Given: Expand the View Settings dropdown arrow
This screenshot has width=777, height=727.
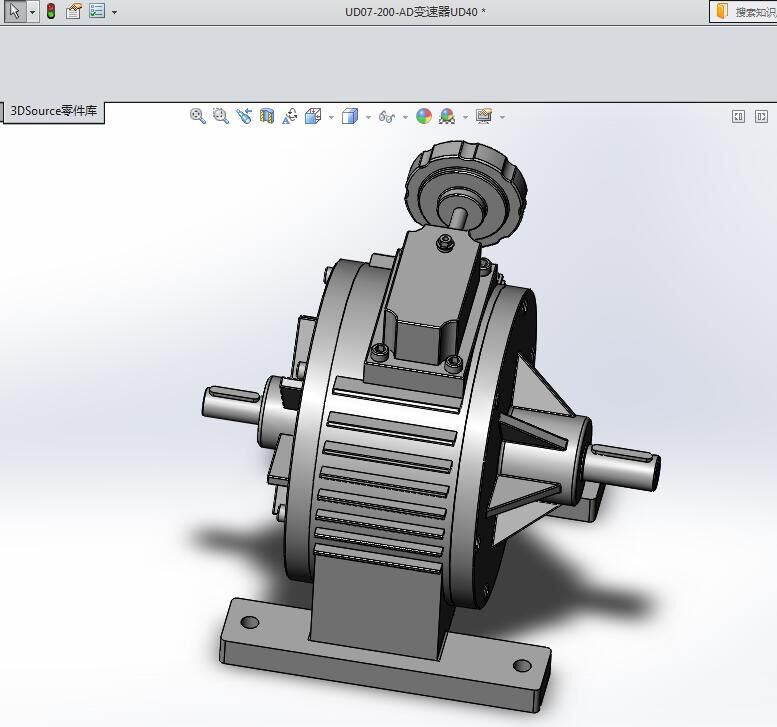Looking at the screenshot, I should [x=502, y=117].
